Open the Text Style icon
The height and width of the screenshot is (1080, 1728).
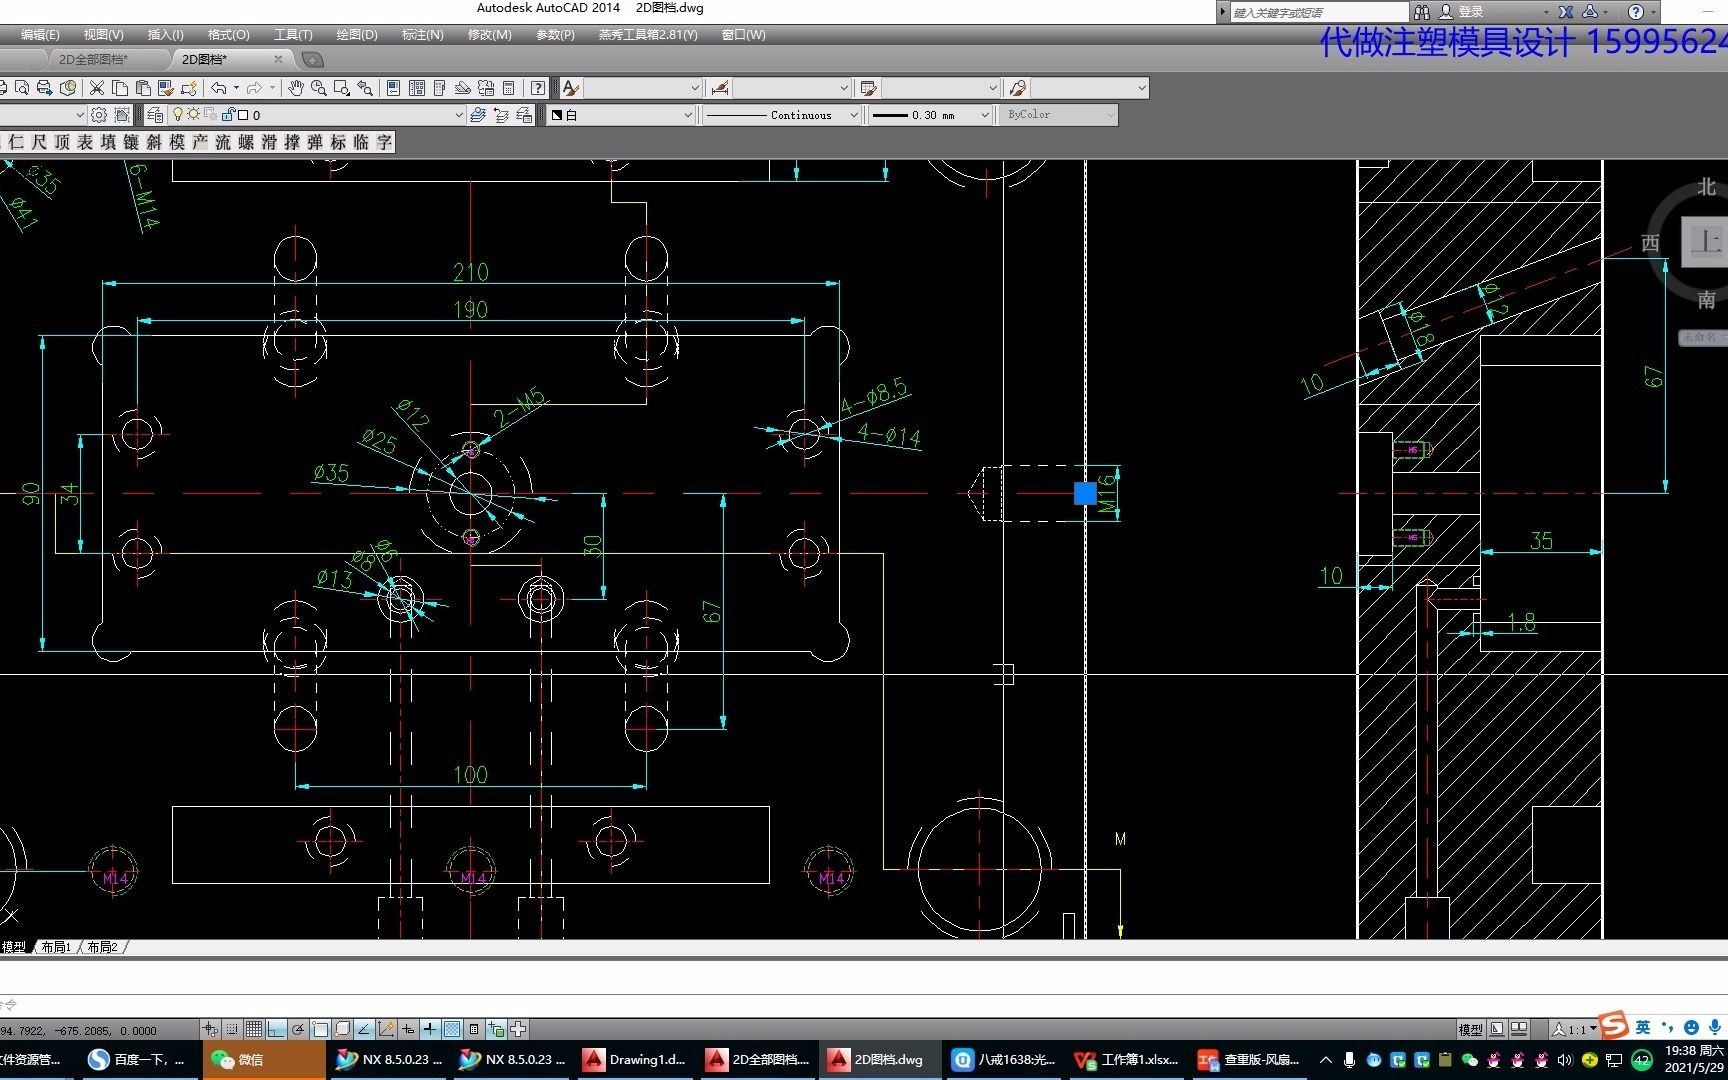tap(570, 88)
